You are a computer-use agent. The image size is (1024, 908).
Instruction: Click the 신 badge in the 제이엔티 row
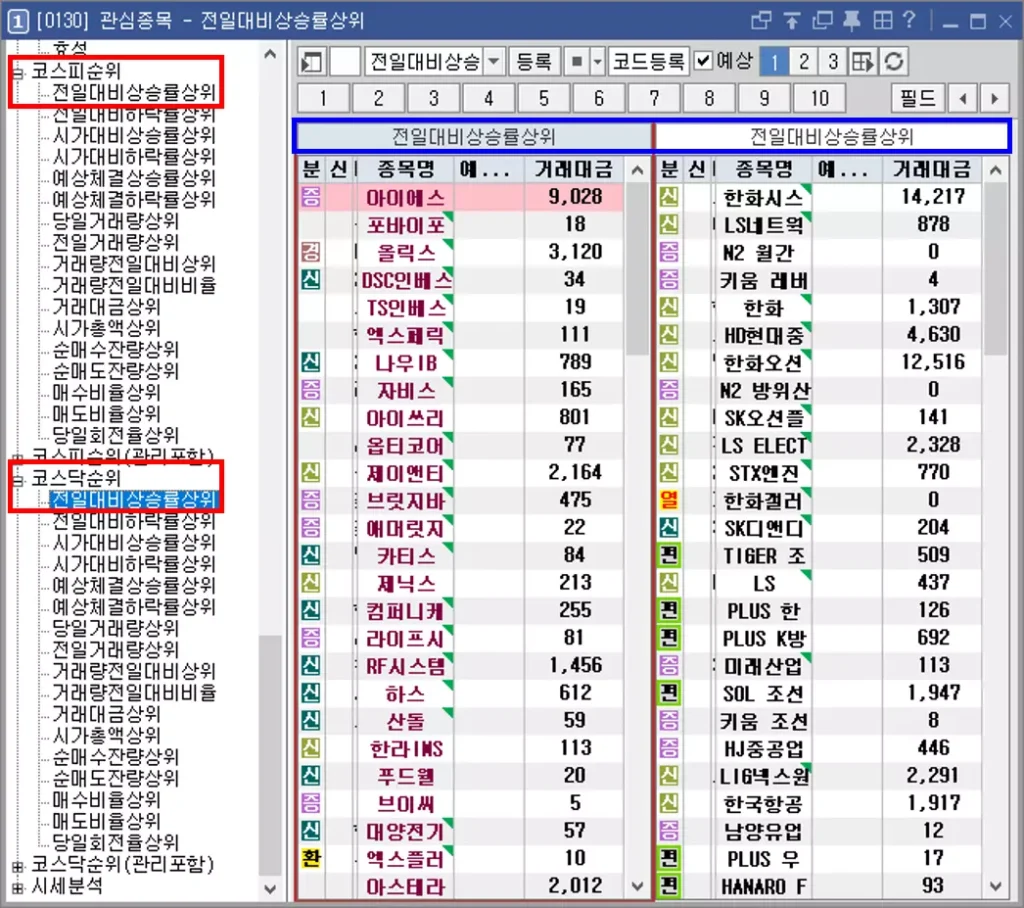pos(311,472)
